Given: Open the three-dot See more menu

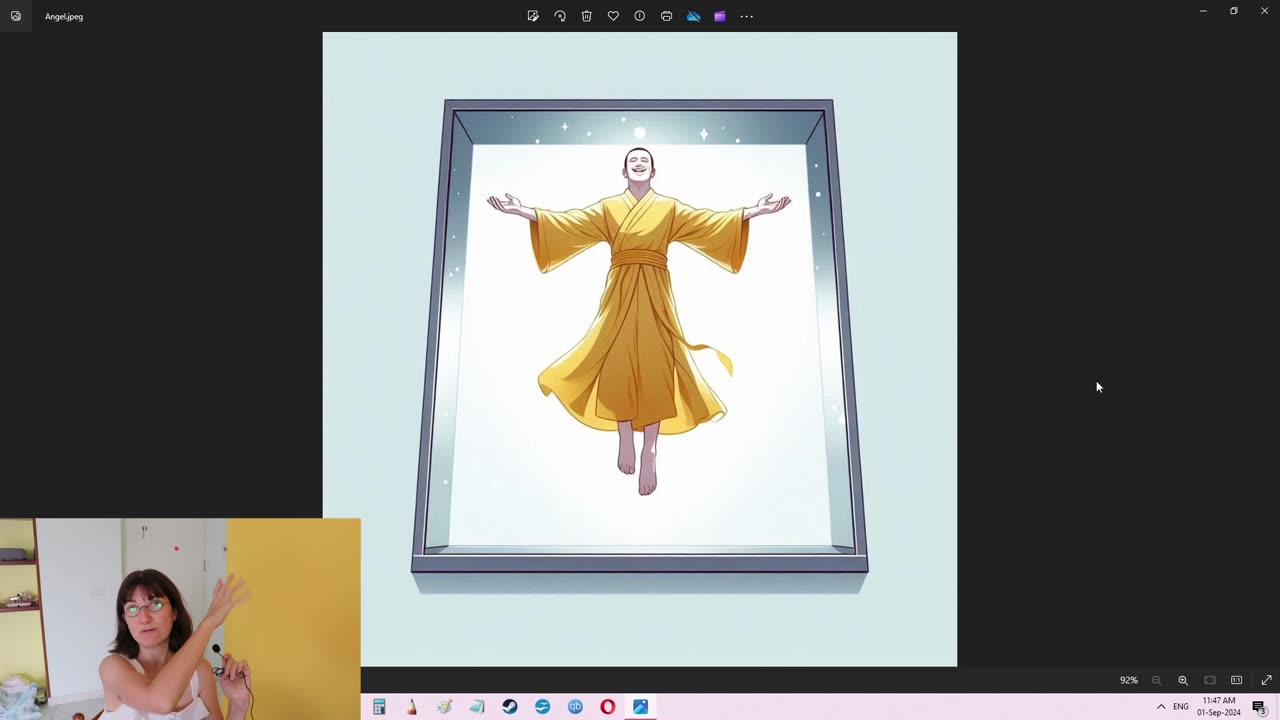Looking at the screenshot, I should coord(746,16).
